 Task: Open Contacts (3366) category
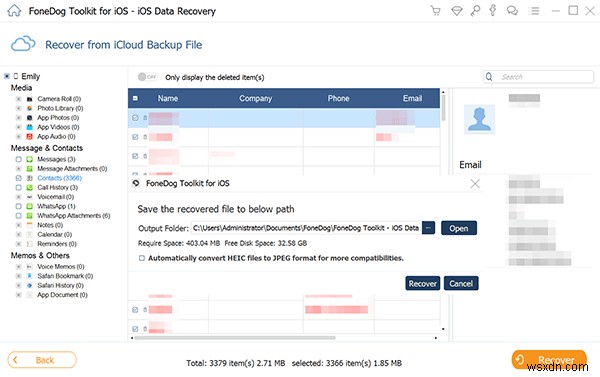[60, 178]
